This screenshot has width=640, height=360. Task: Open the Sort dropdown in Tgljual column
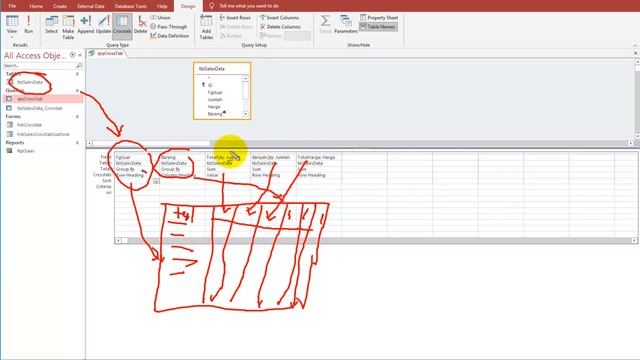click(156, 181)
